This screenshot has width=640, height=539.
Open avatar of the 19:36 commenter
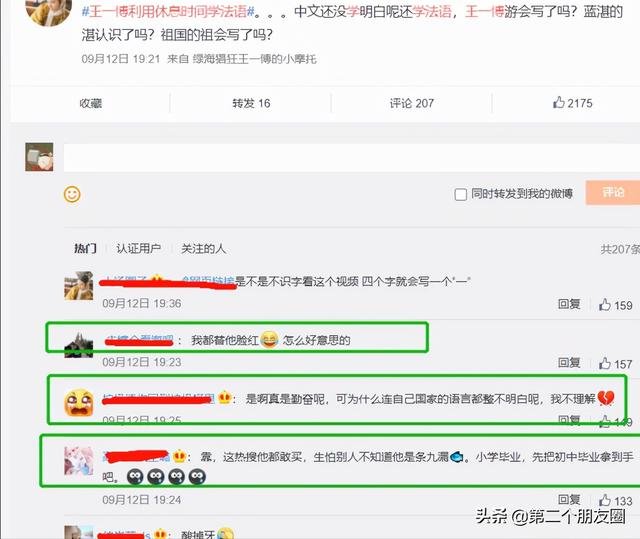(79, 286)
